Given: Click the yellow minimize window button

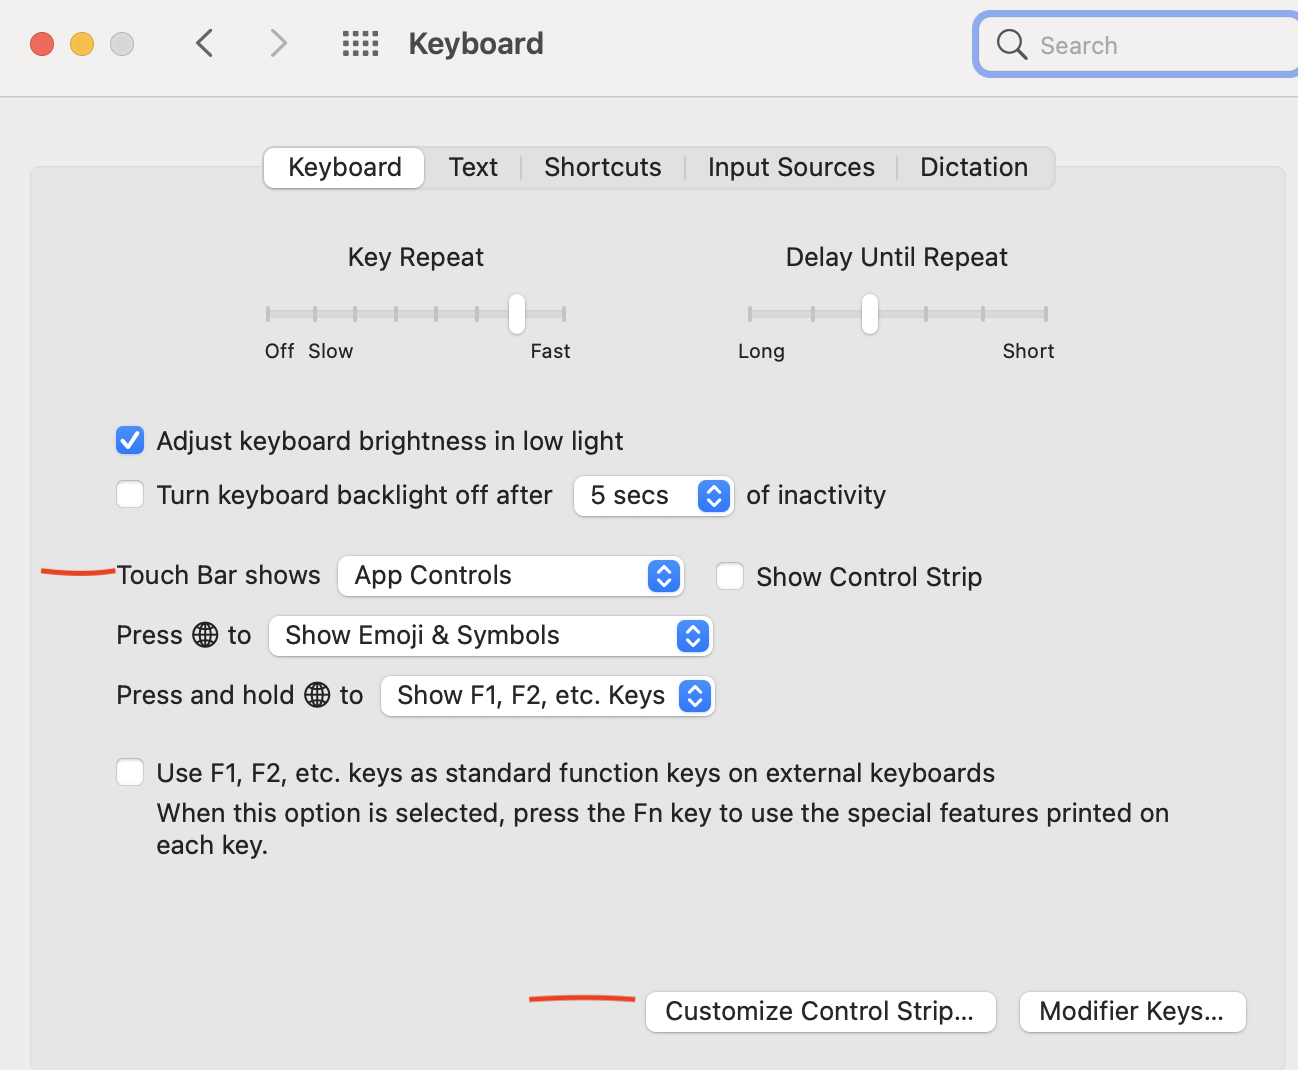Looking at the screenshot, I should 82,44.
